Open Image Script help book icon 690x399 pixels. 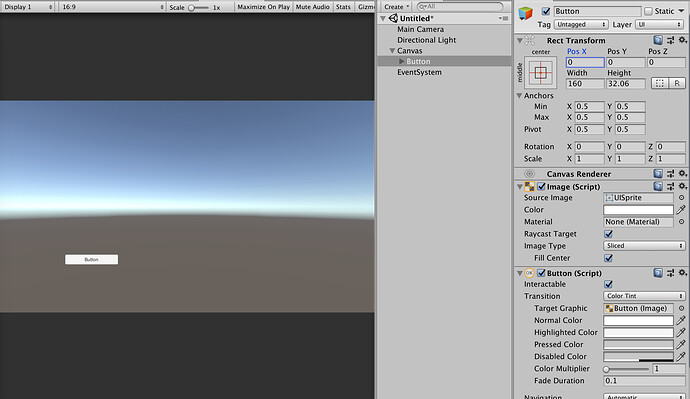click(658, 187)
